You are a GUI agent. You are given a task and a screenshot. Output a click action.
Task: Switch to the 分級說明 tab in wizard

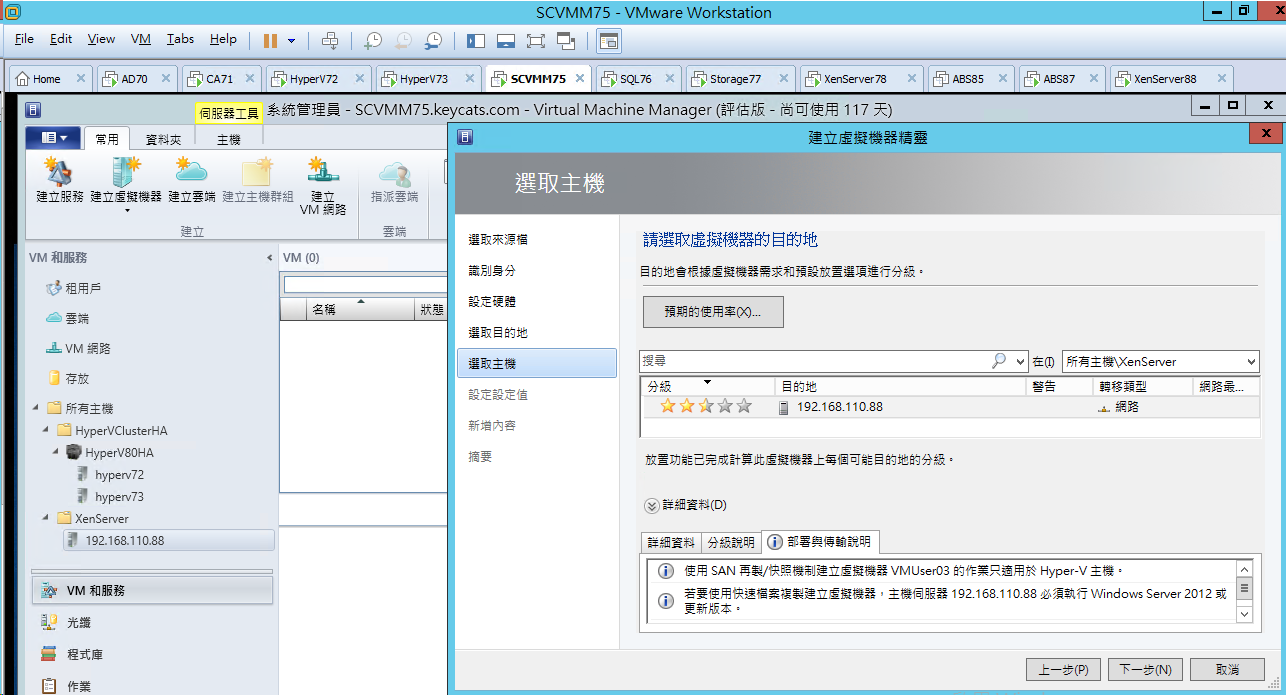[x=731, y=543]
